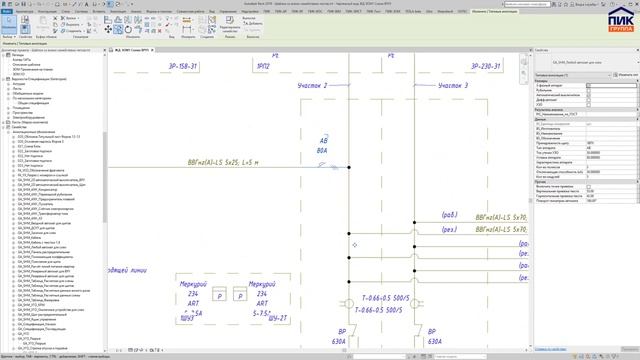Select the Align tool in Modify panel
The image size is (640, 360).
coord(108,20)
